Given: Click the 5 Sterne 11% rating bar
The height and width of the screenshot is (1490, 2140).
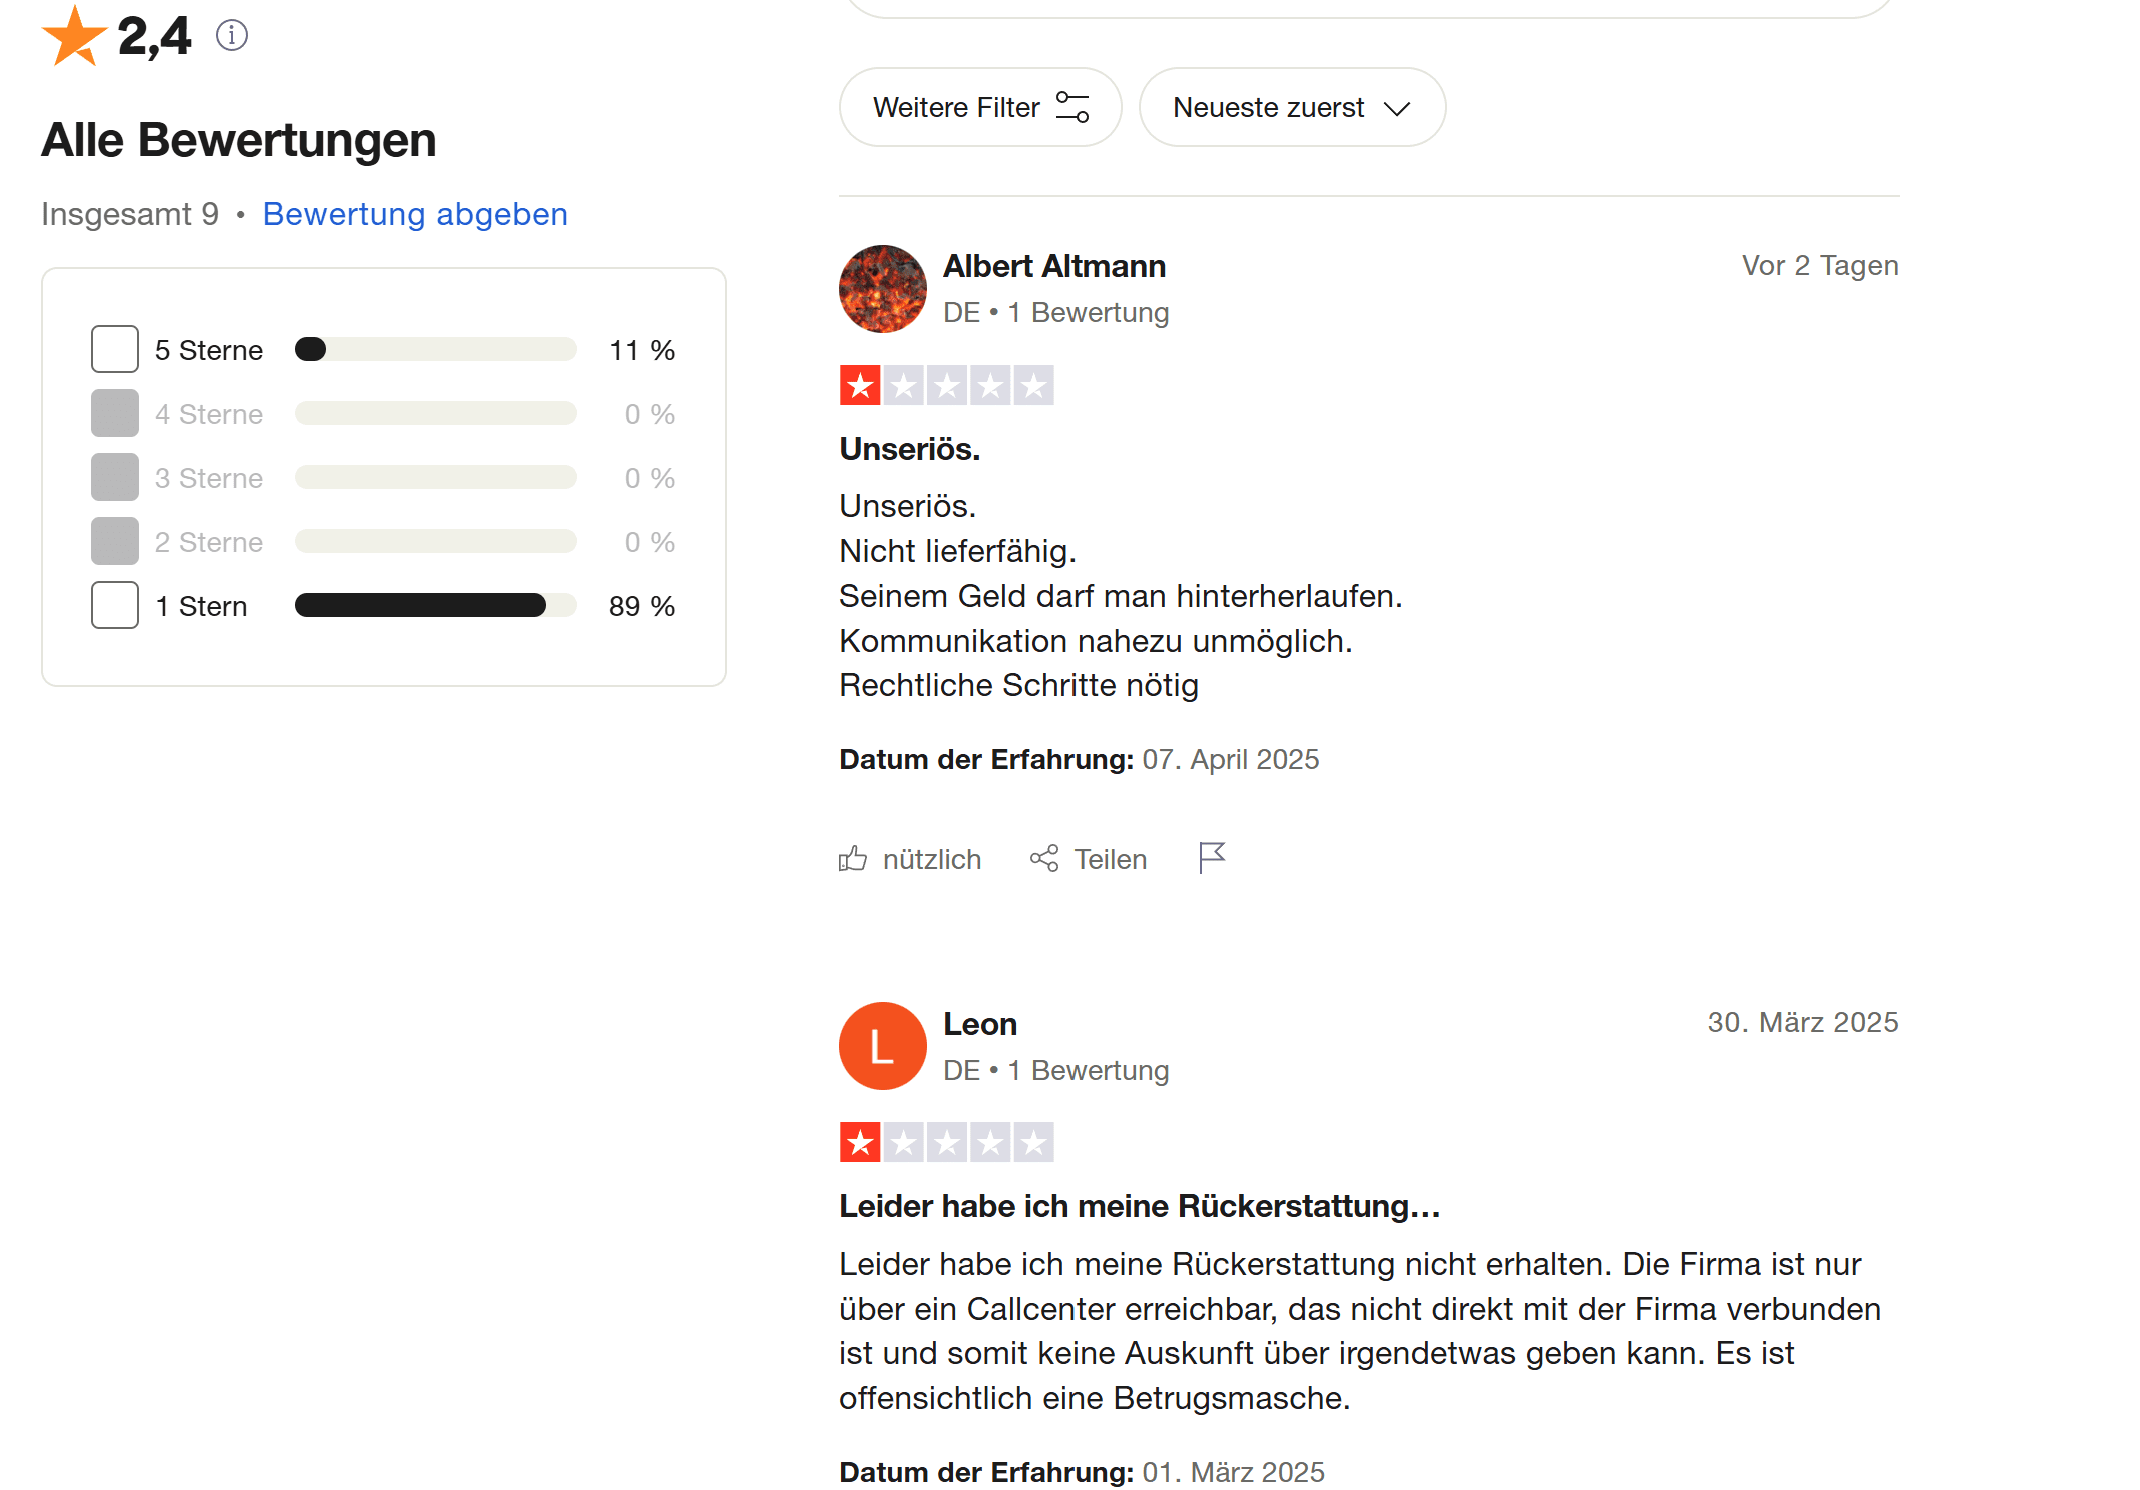Looking at the screenshot, I should tap(435, 349).
